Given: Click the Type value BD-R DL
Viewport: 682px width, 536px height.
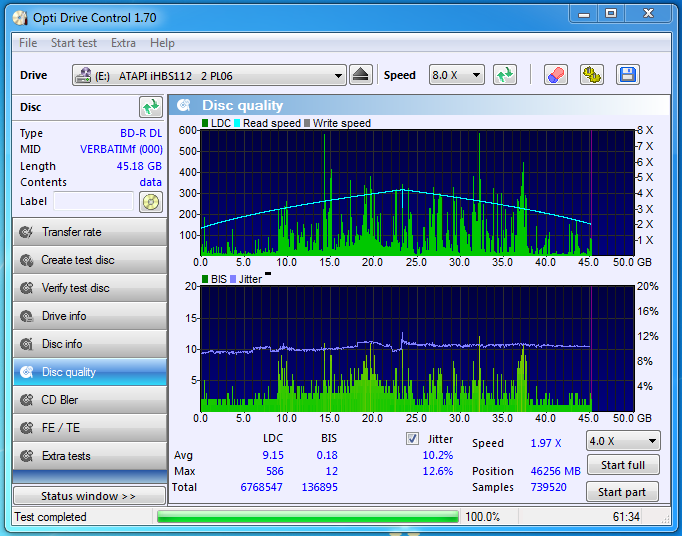Looking at the screenshot, I should (141, 133).
